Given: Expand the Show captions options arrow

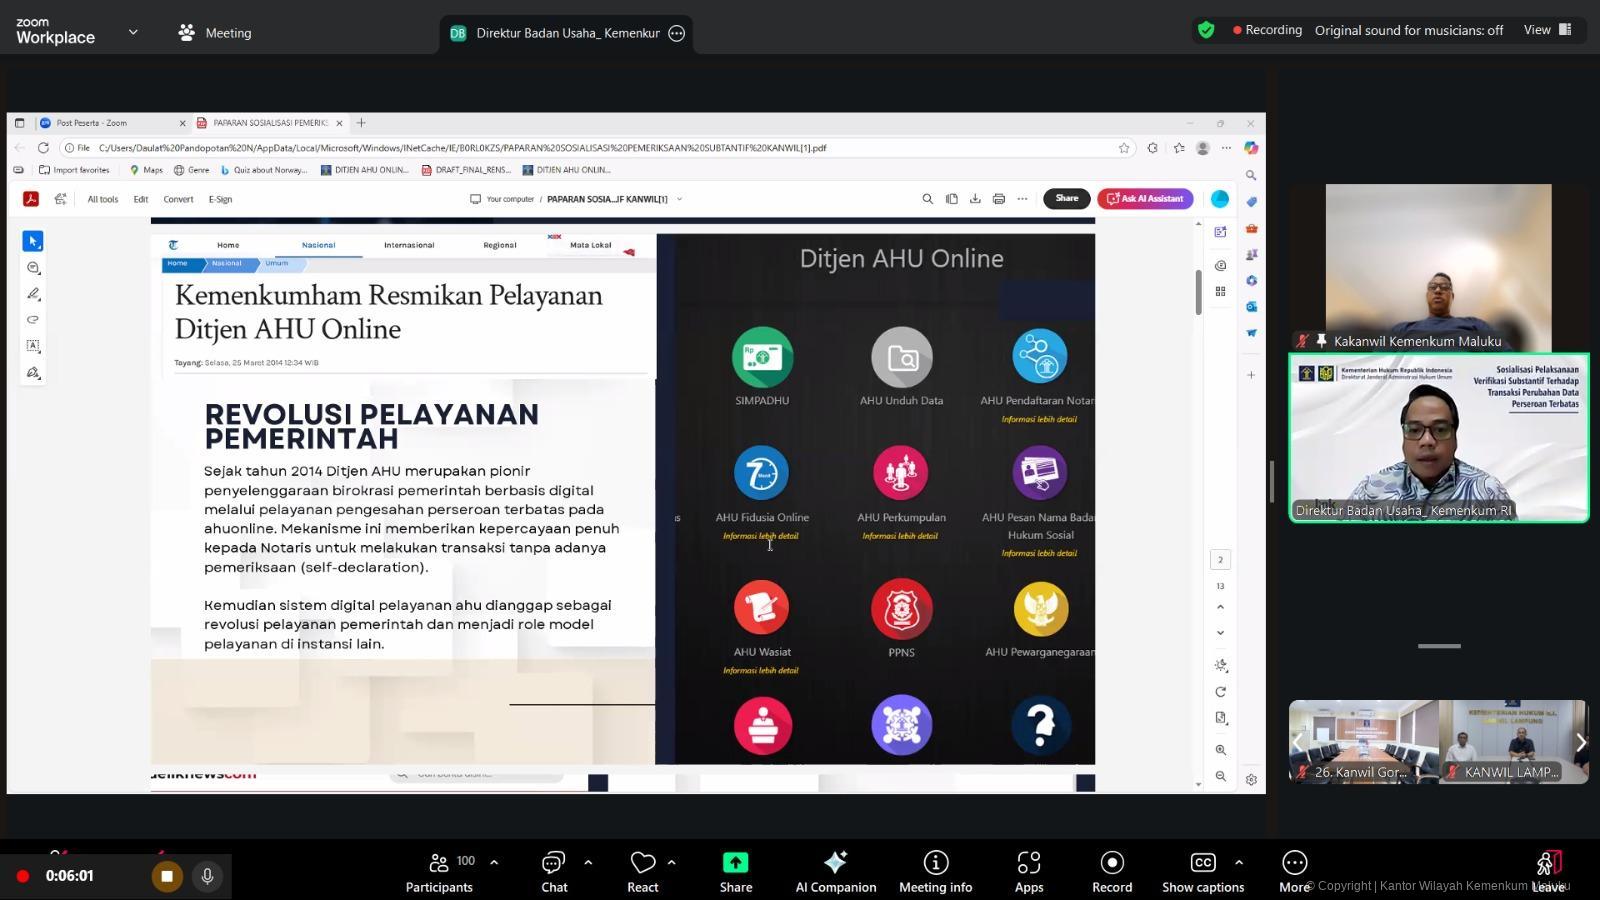Looking at the screenshot, I should (1239, 862).
